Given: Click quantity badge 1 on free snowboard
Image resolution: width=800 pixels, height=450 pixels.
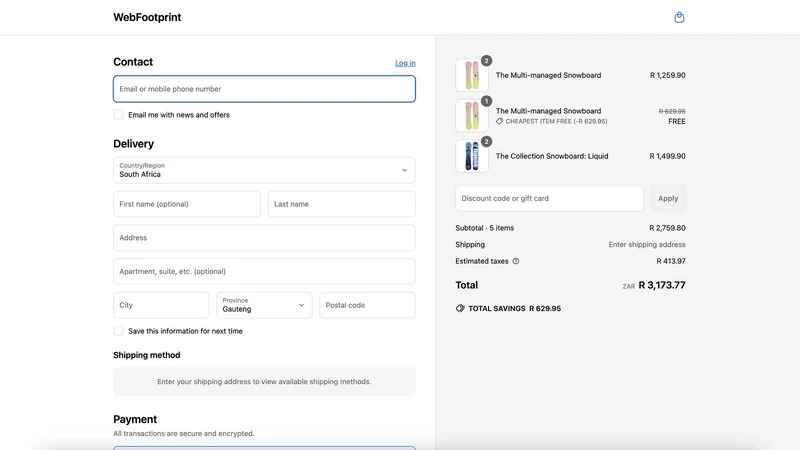Looking at the screenshot, I should pyautogui.click(x=486, y=101).
